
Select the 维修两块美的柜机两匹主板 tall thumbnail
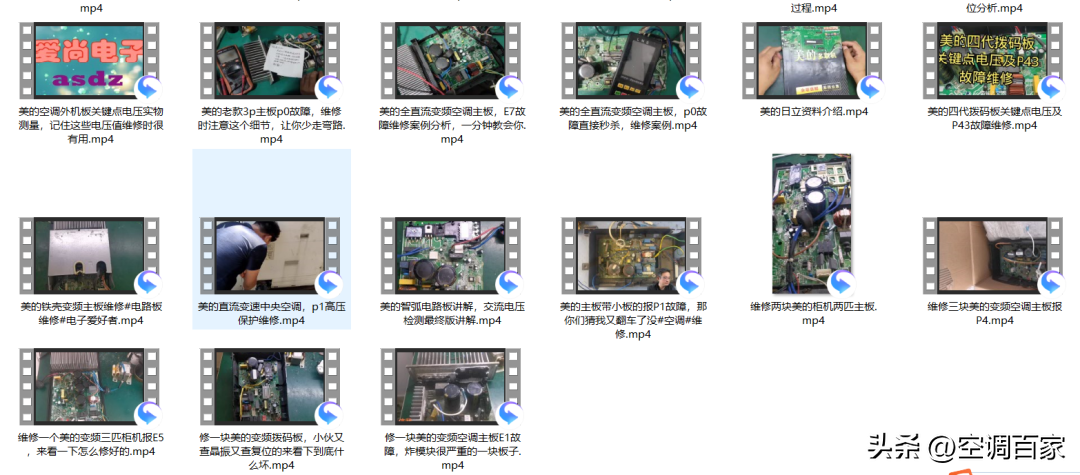[812, 224]
